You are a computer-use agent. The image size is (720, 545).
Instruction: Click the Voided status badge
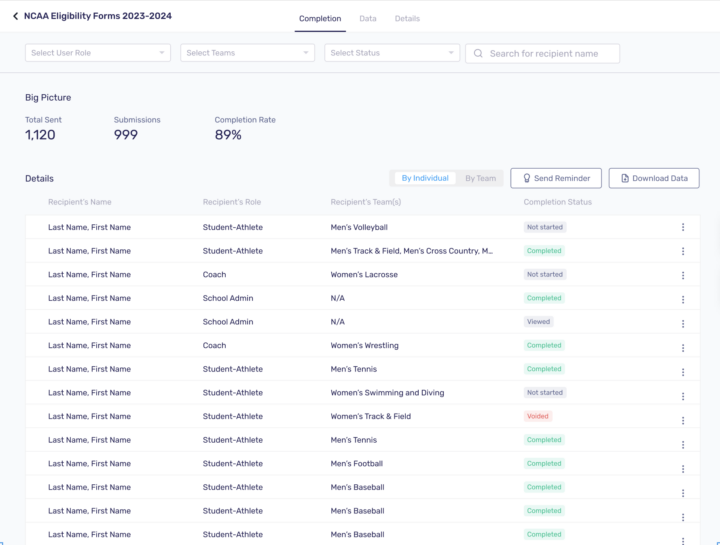click(x=538, y=417)
